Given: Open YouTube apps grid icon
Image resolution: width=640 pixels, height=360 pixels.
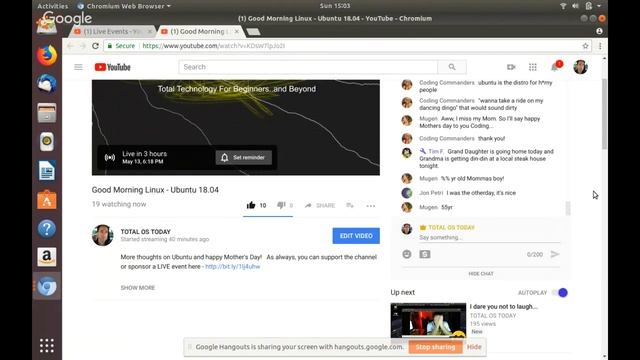Looking at the screenshot, I should (x=533, y=67).
